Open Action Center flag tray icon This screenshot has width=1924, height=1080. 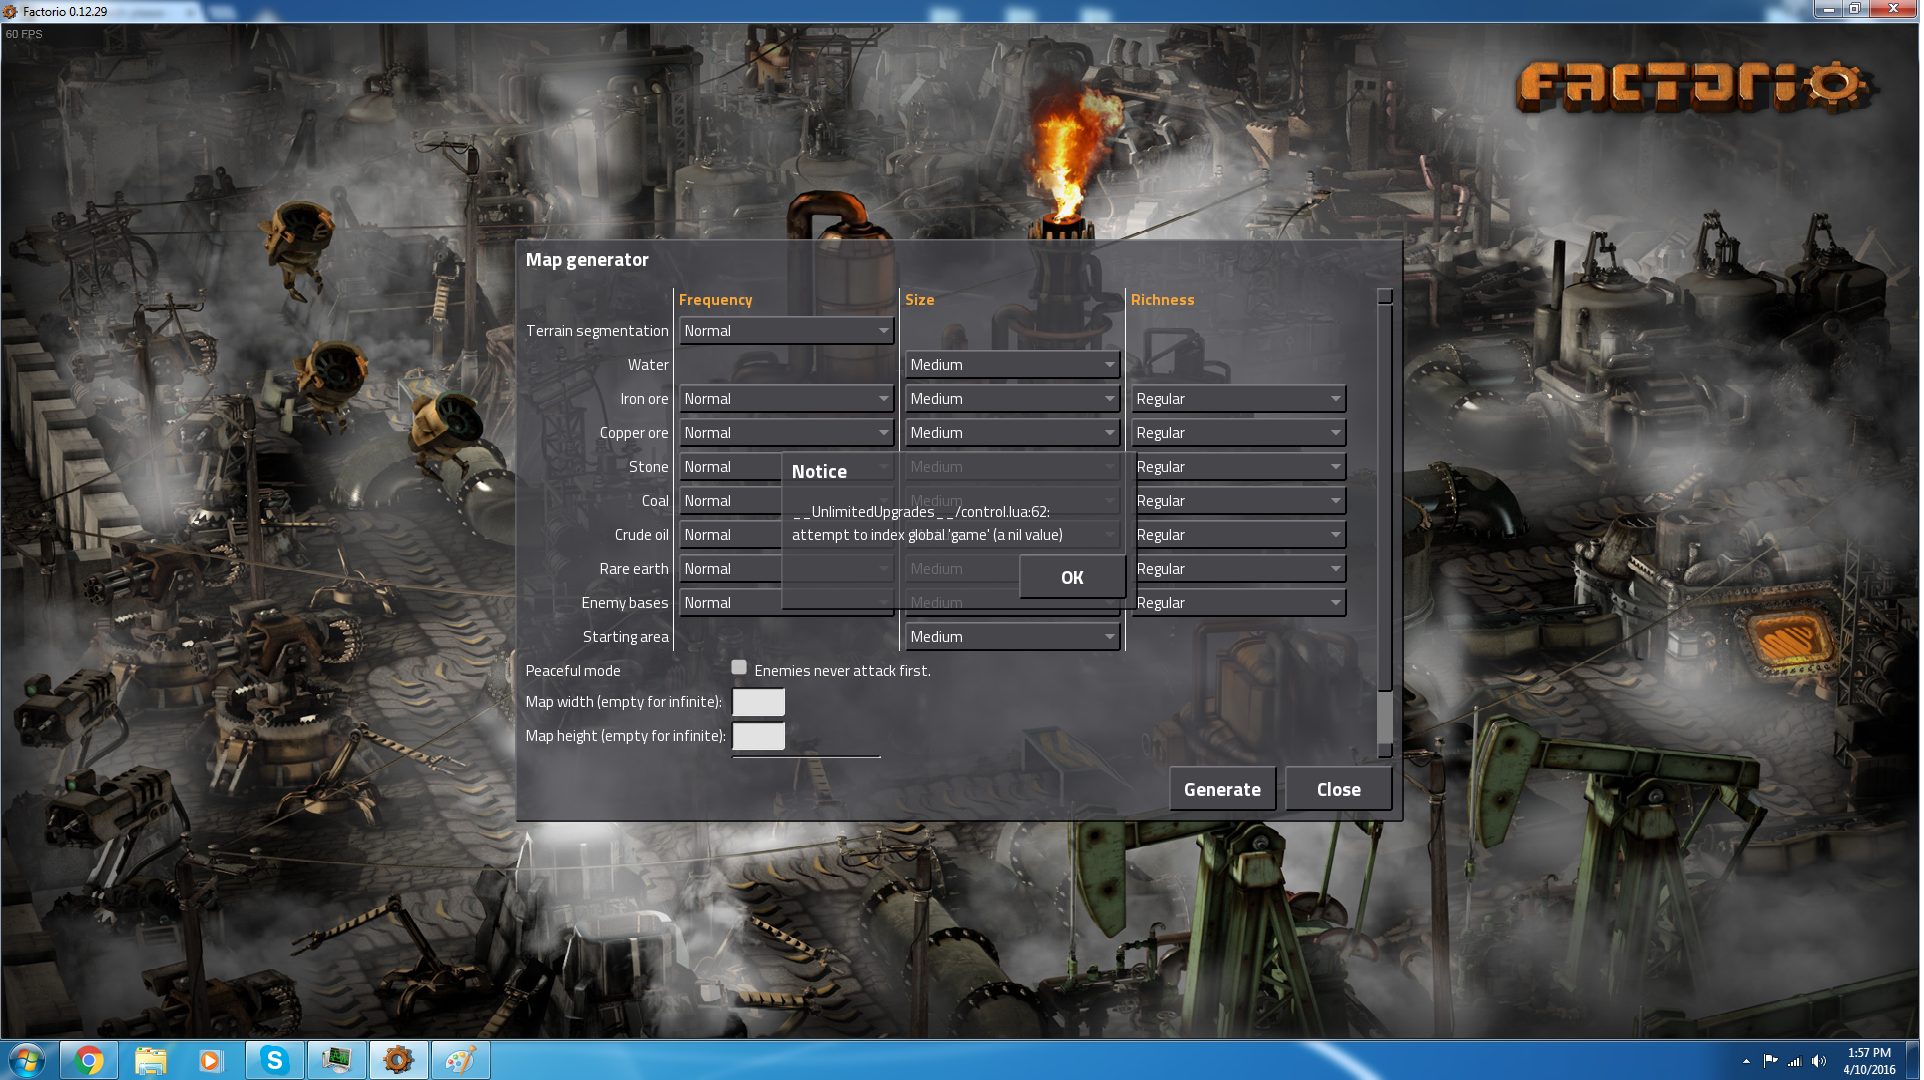coord(1771,1062)
